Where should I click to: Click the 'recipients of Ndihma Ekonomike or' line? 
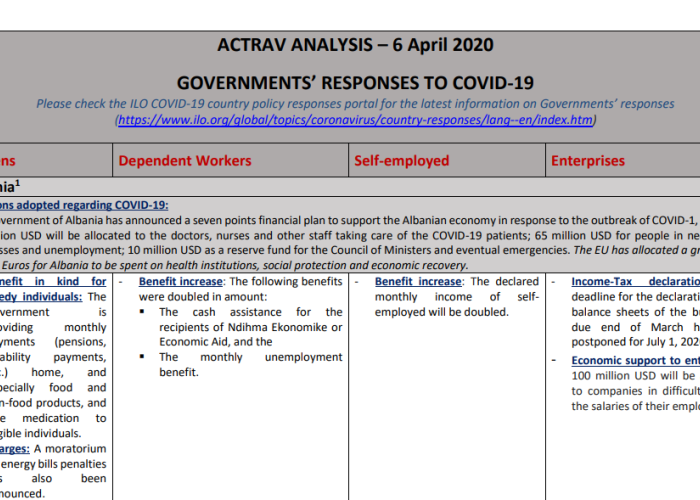251,327
